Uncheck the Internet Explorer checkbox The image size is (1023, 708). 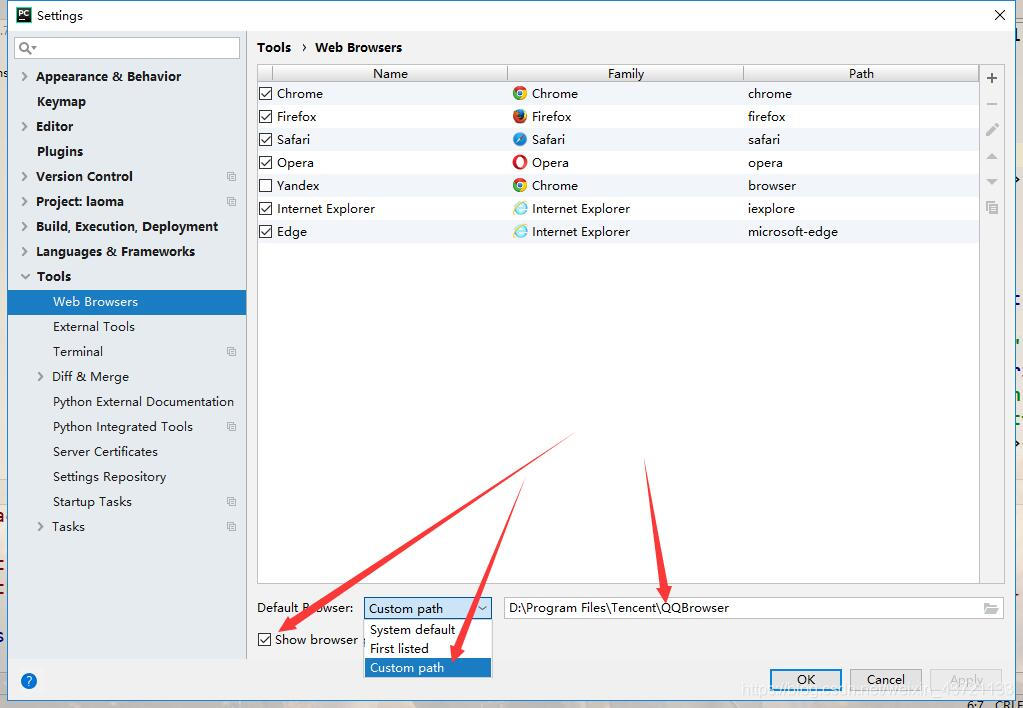click(266, 208)
